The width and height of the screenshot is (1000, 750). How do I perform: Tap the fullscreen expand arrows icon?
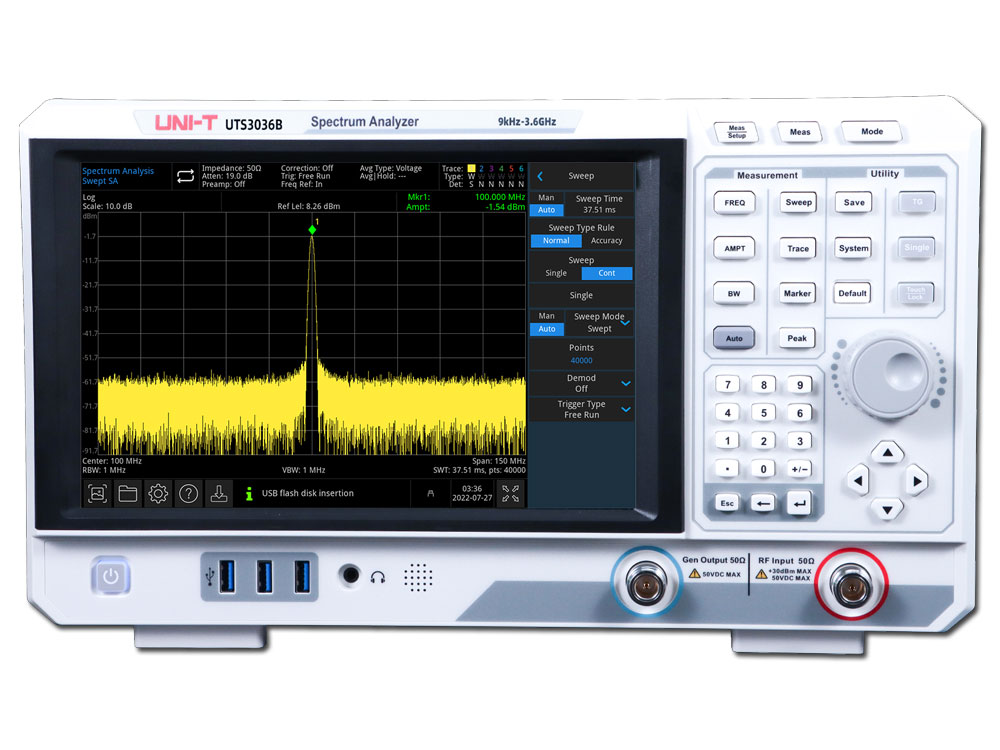pos(510,494)
